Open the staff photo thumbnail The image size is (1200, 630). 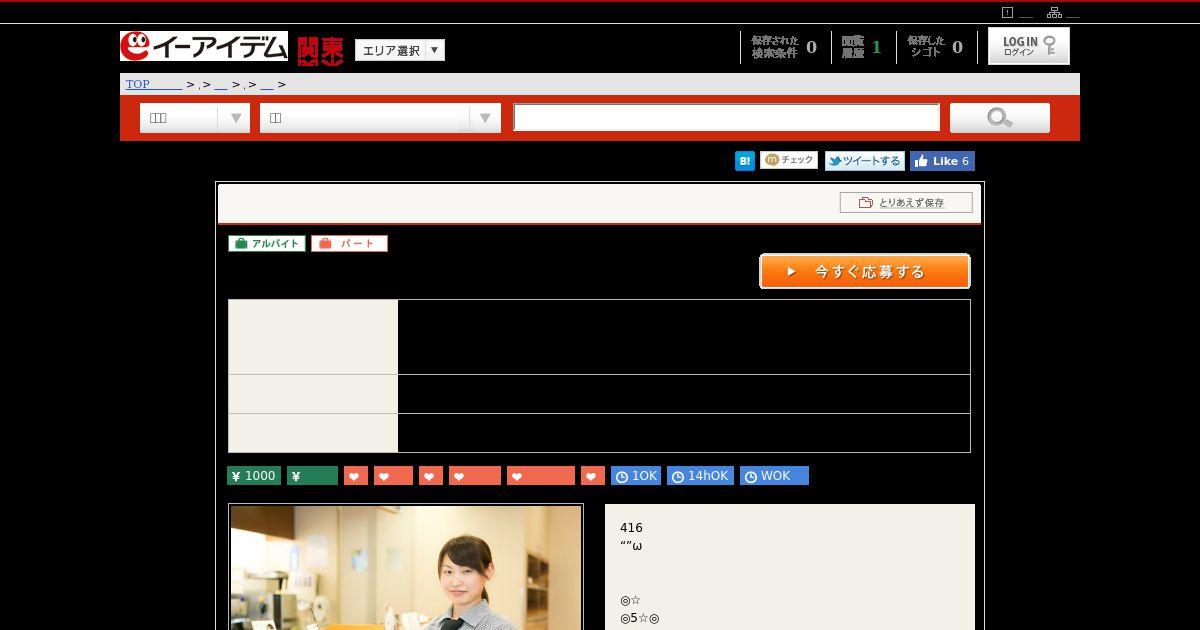(406, 567)
